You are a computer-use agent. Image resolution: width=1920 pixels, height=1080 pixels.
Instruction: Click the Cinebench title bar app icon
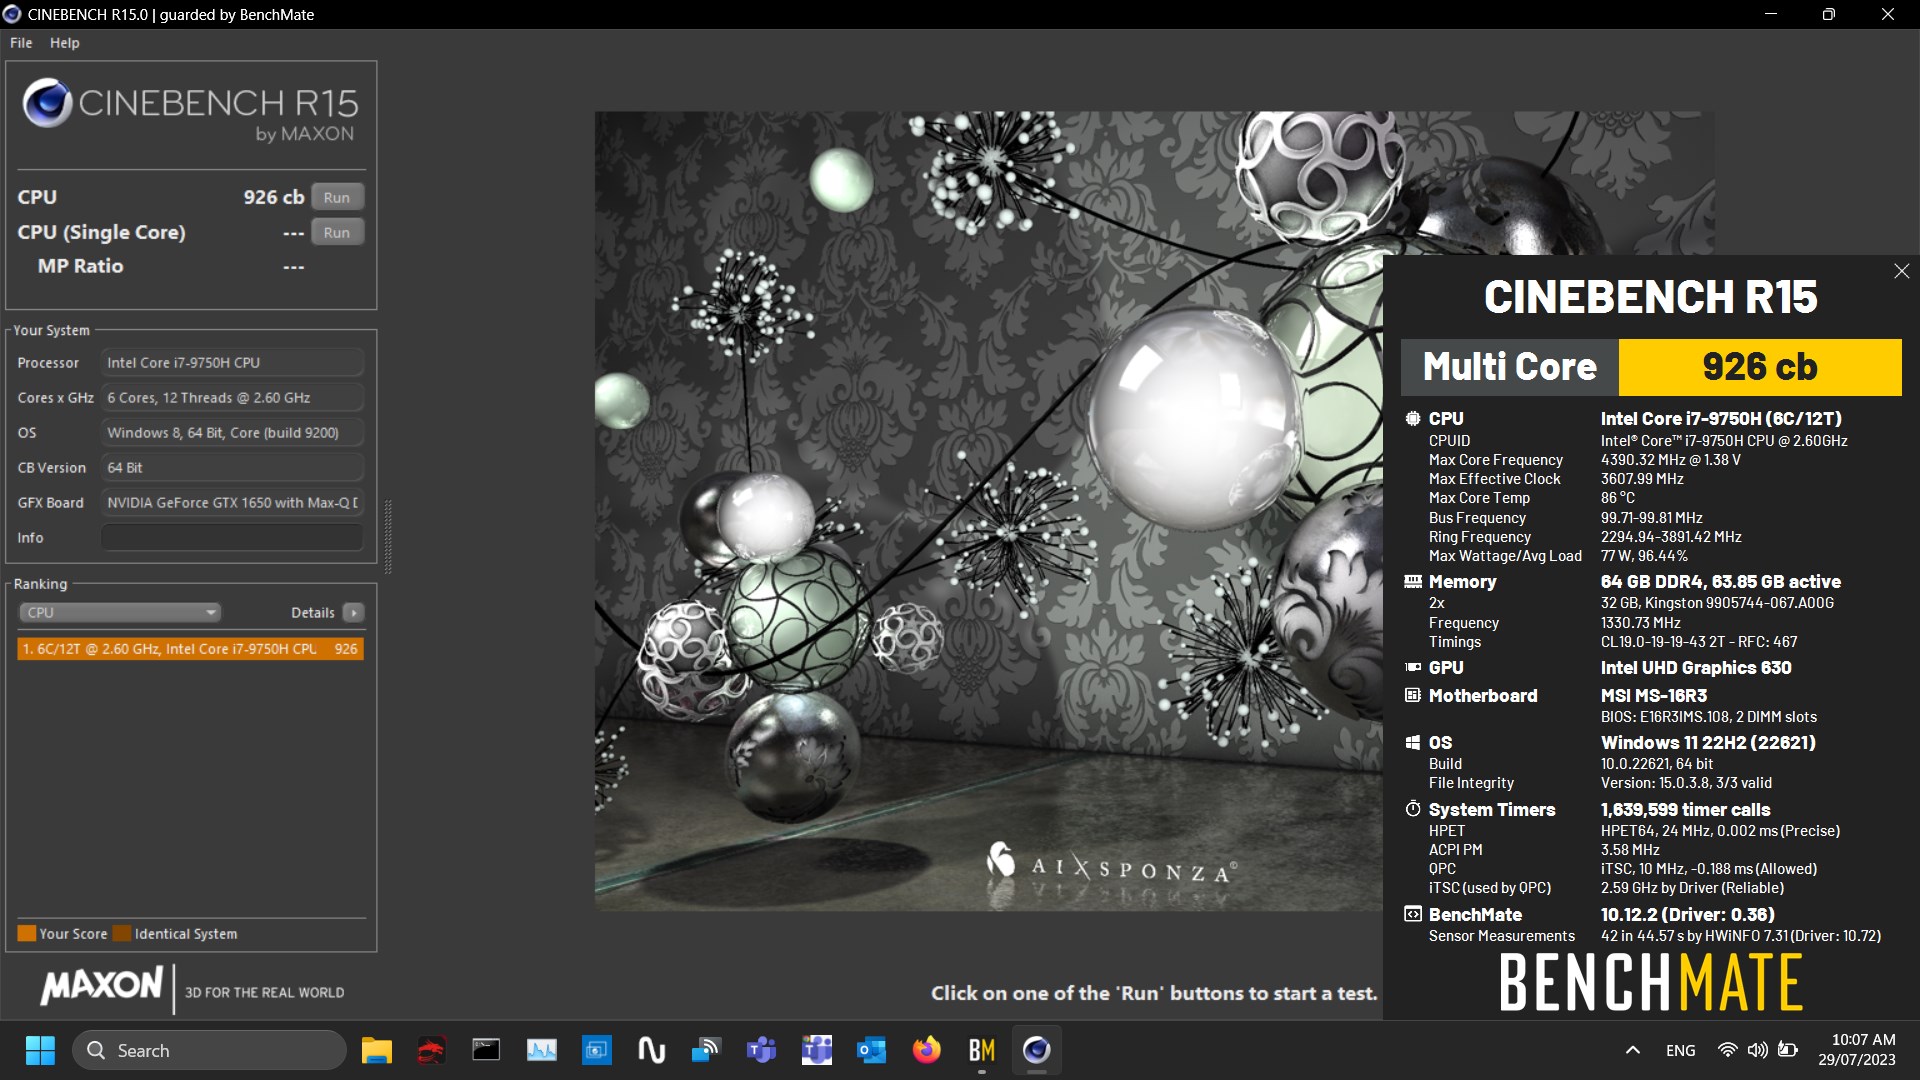[x=12, y=14]
